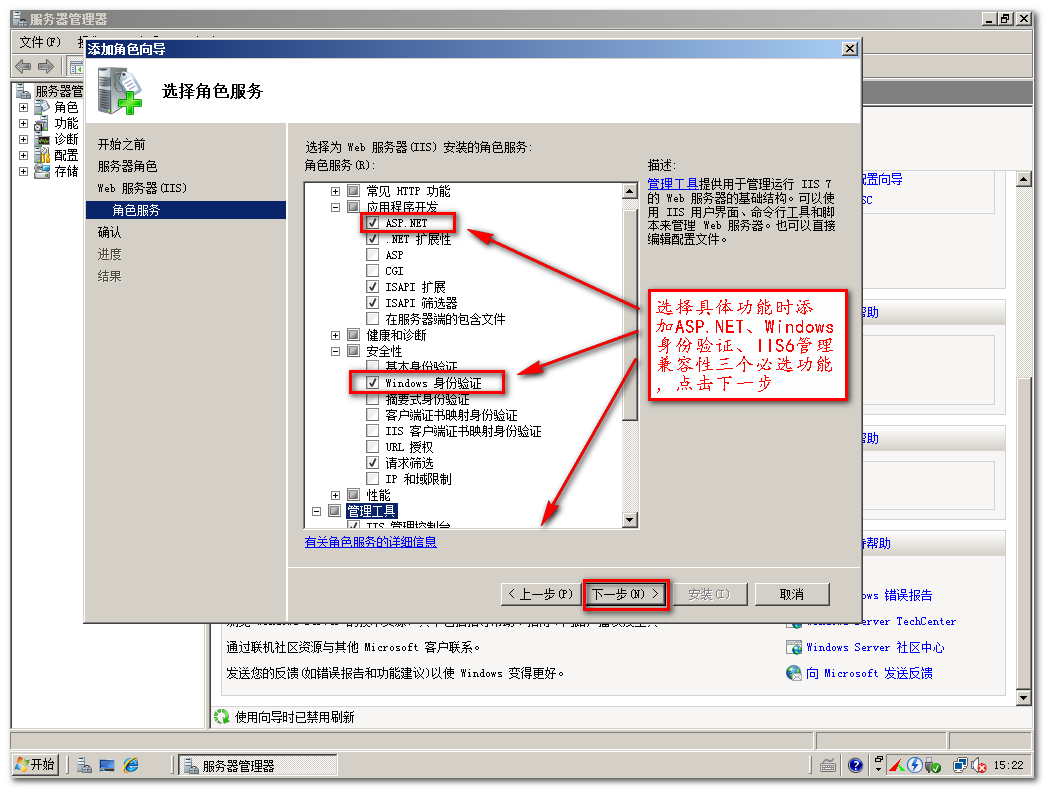Click the muted volume tray icon
This screenshot has height=789, width=1045.
[x=978, y=766]
